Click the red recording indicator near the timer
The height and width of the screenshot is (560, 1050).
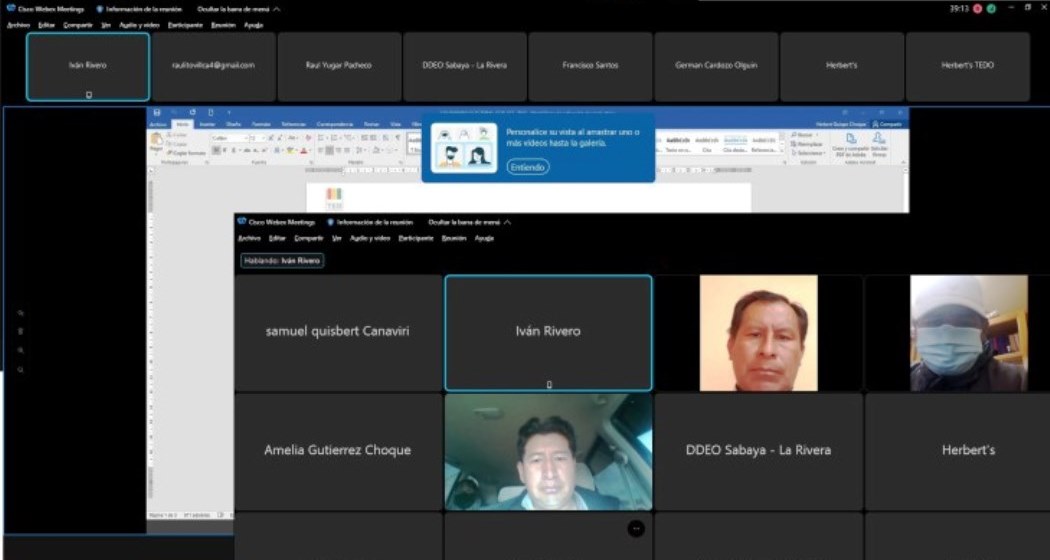[977, 8]
